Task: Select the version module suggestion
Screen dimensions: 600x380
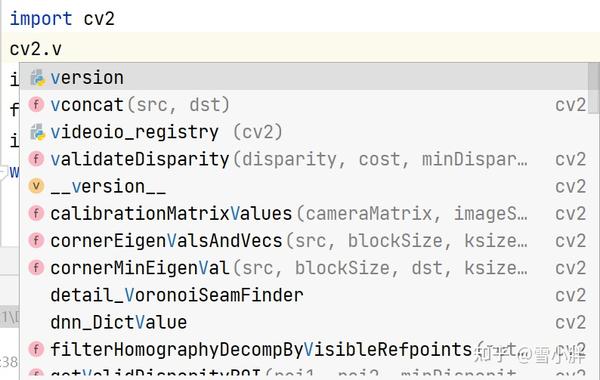Action: pos(304,78)
